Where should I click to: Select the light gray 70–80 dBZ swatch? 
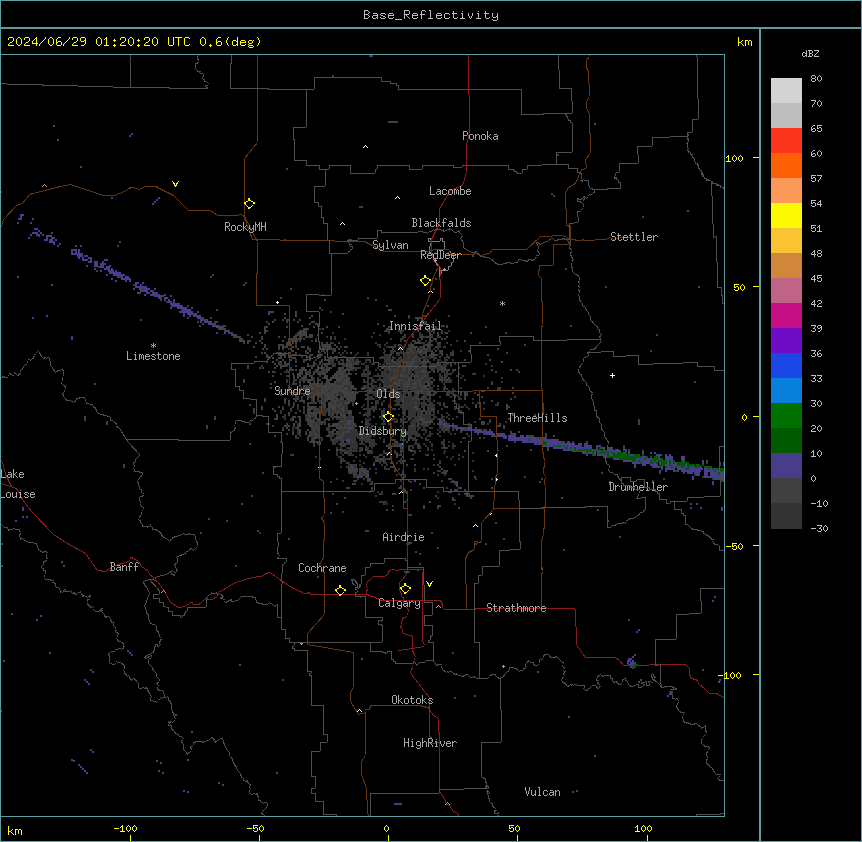[x=786, y=91]
